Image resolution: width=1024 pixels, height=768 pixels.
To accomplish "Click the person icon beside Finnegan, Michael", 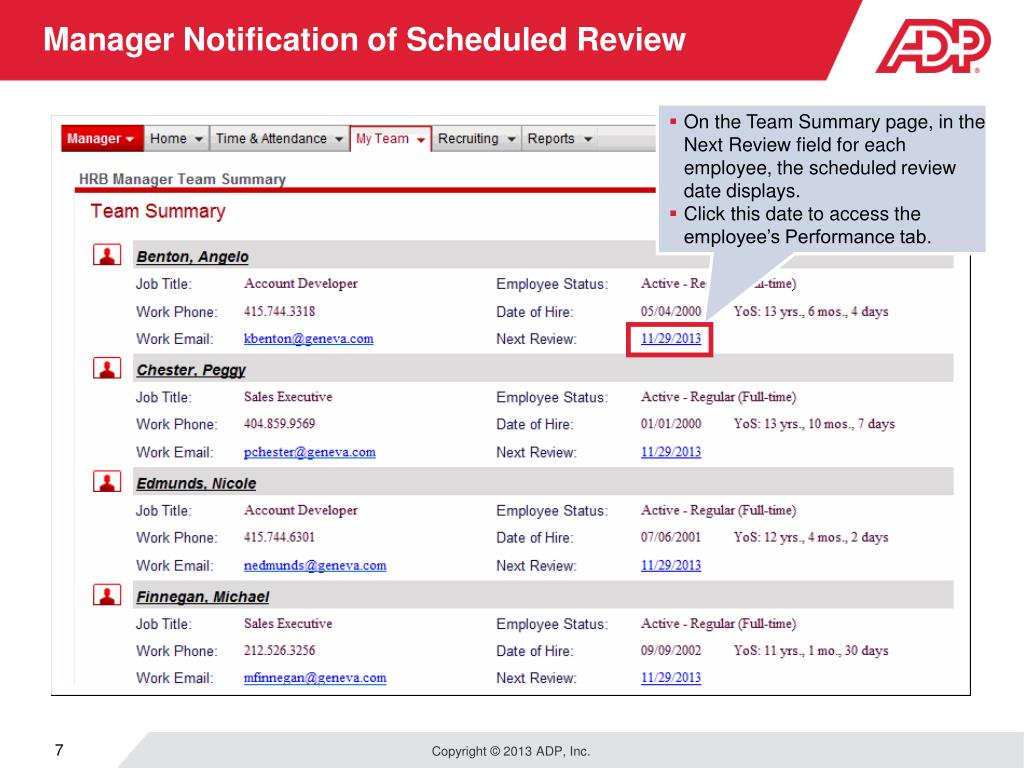I will [107, 594].
